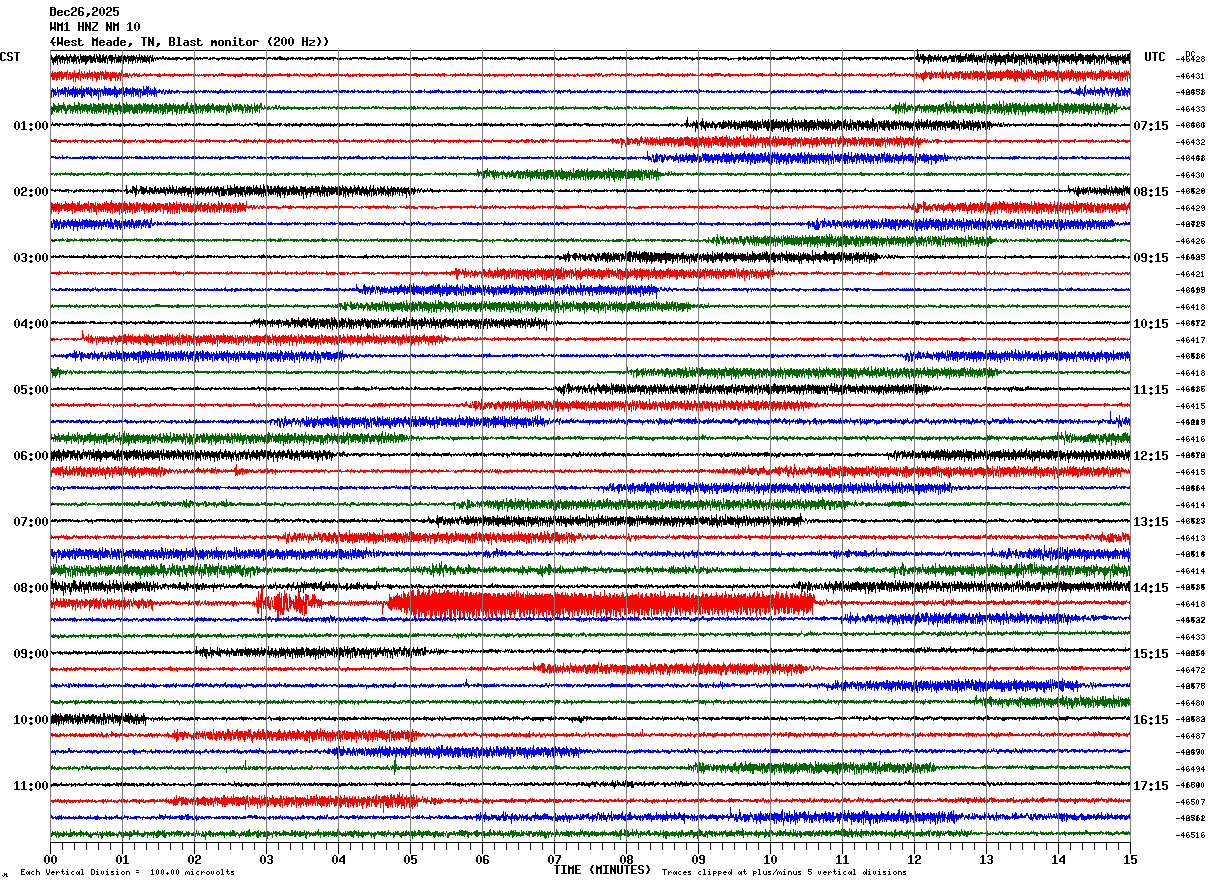
Task: Click the Each Vertical Division 100.00 microvolts note
Action: (128, 872)
